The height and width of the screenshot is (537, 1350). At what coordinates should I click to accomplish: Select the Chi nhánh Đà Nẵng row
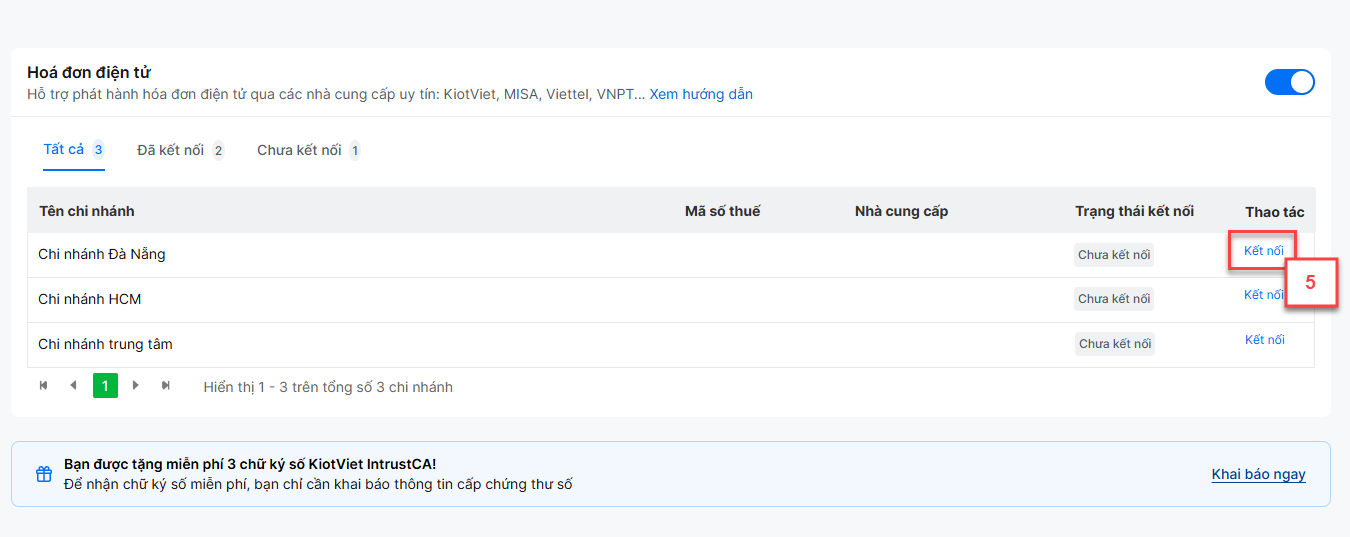click(x=671, y=255)
